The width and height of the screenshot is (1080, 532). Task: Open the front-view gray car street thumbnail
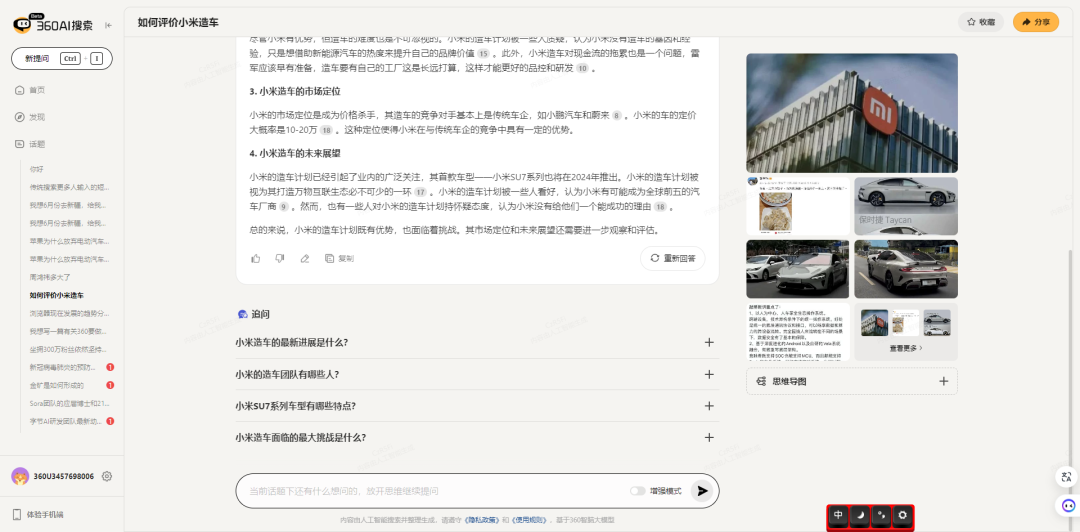pyautogui.click(x=798, y=269)
